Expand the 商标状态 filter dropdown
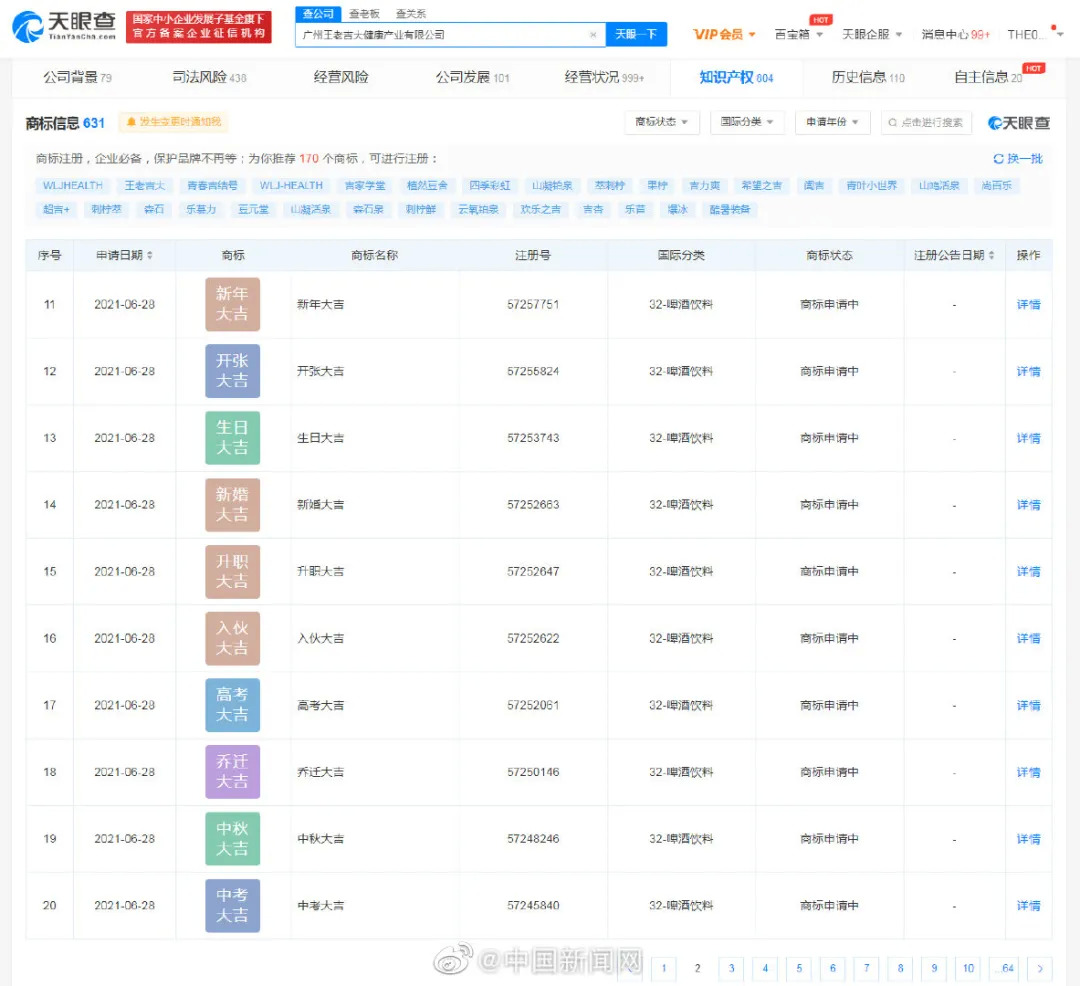 tap(661, 122)
